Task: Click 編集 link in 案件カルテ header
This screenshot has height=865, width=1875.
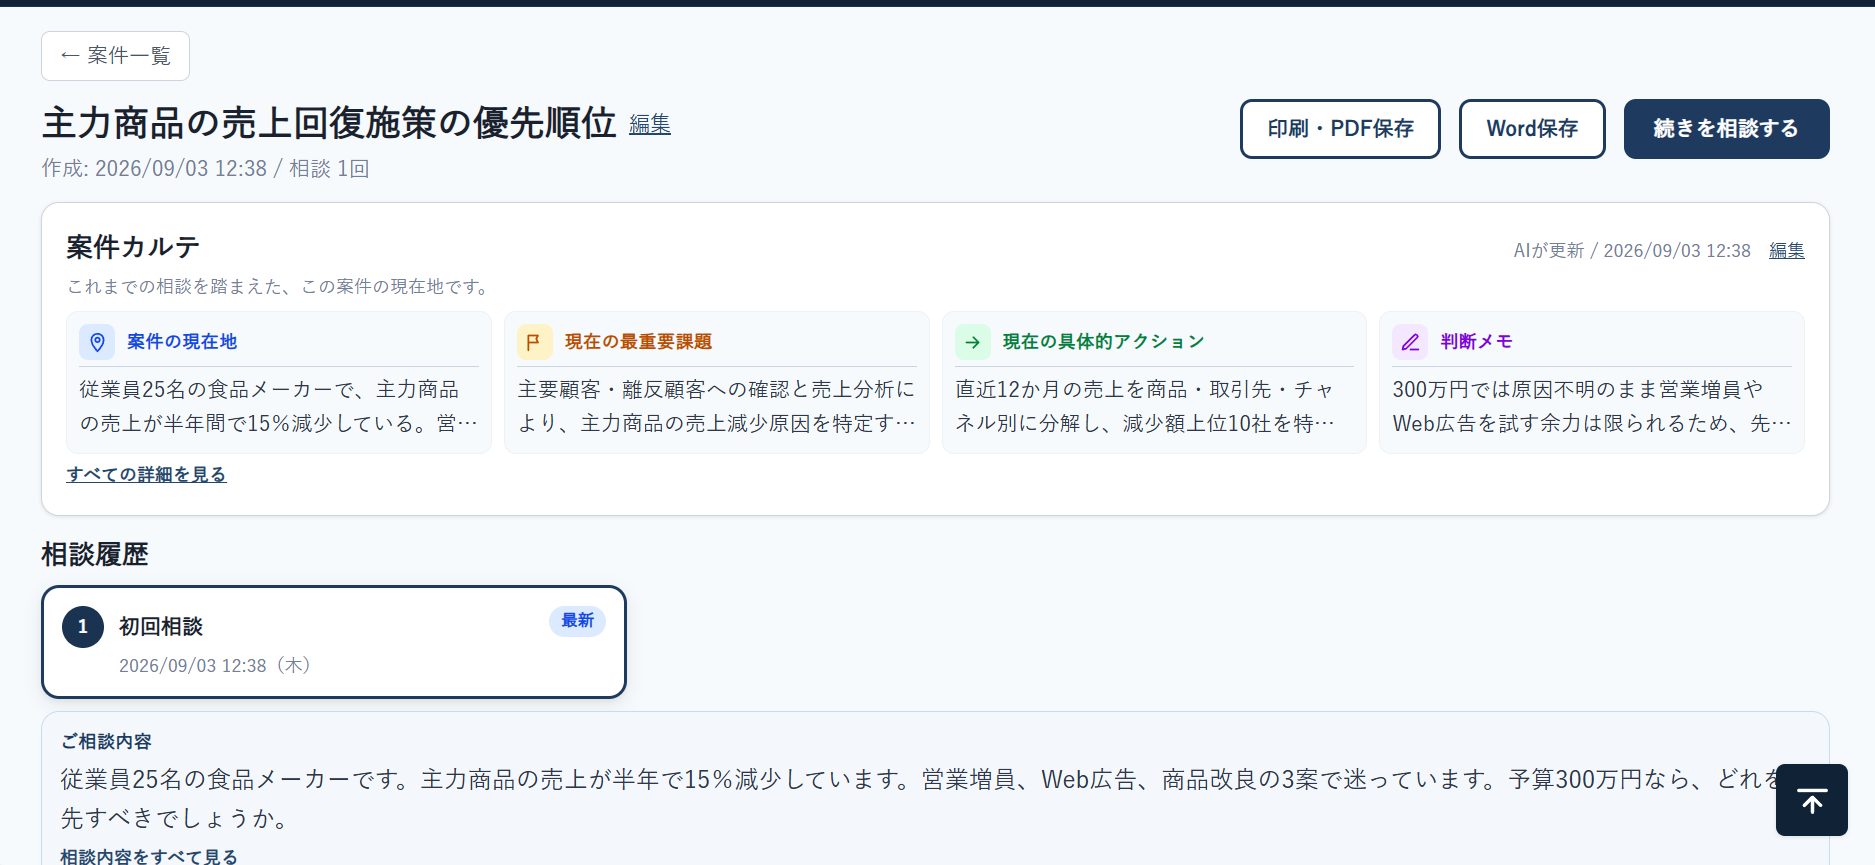Action: [1787, 250]
